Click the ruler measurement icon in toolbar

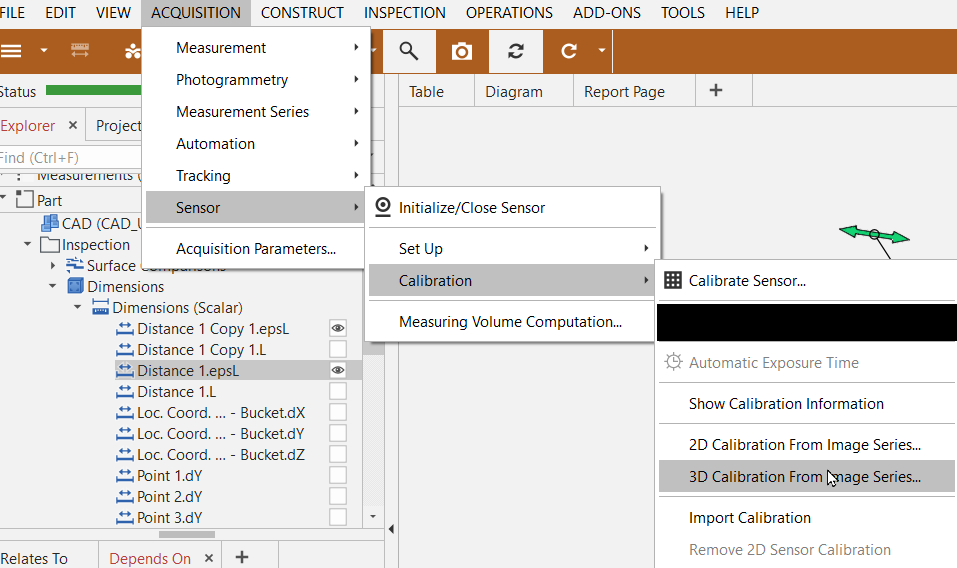80,51
